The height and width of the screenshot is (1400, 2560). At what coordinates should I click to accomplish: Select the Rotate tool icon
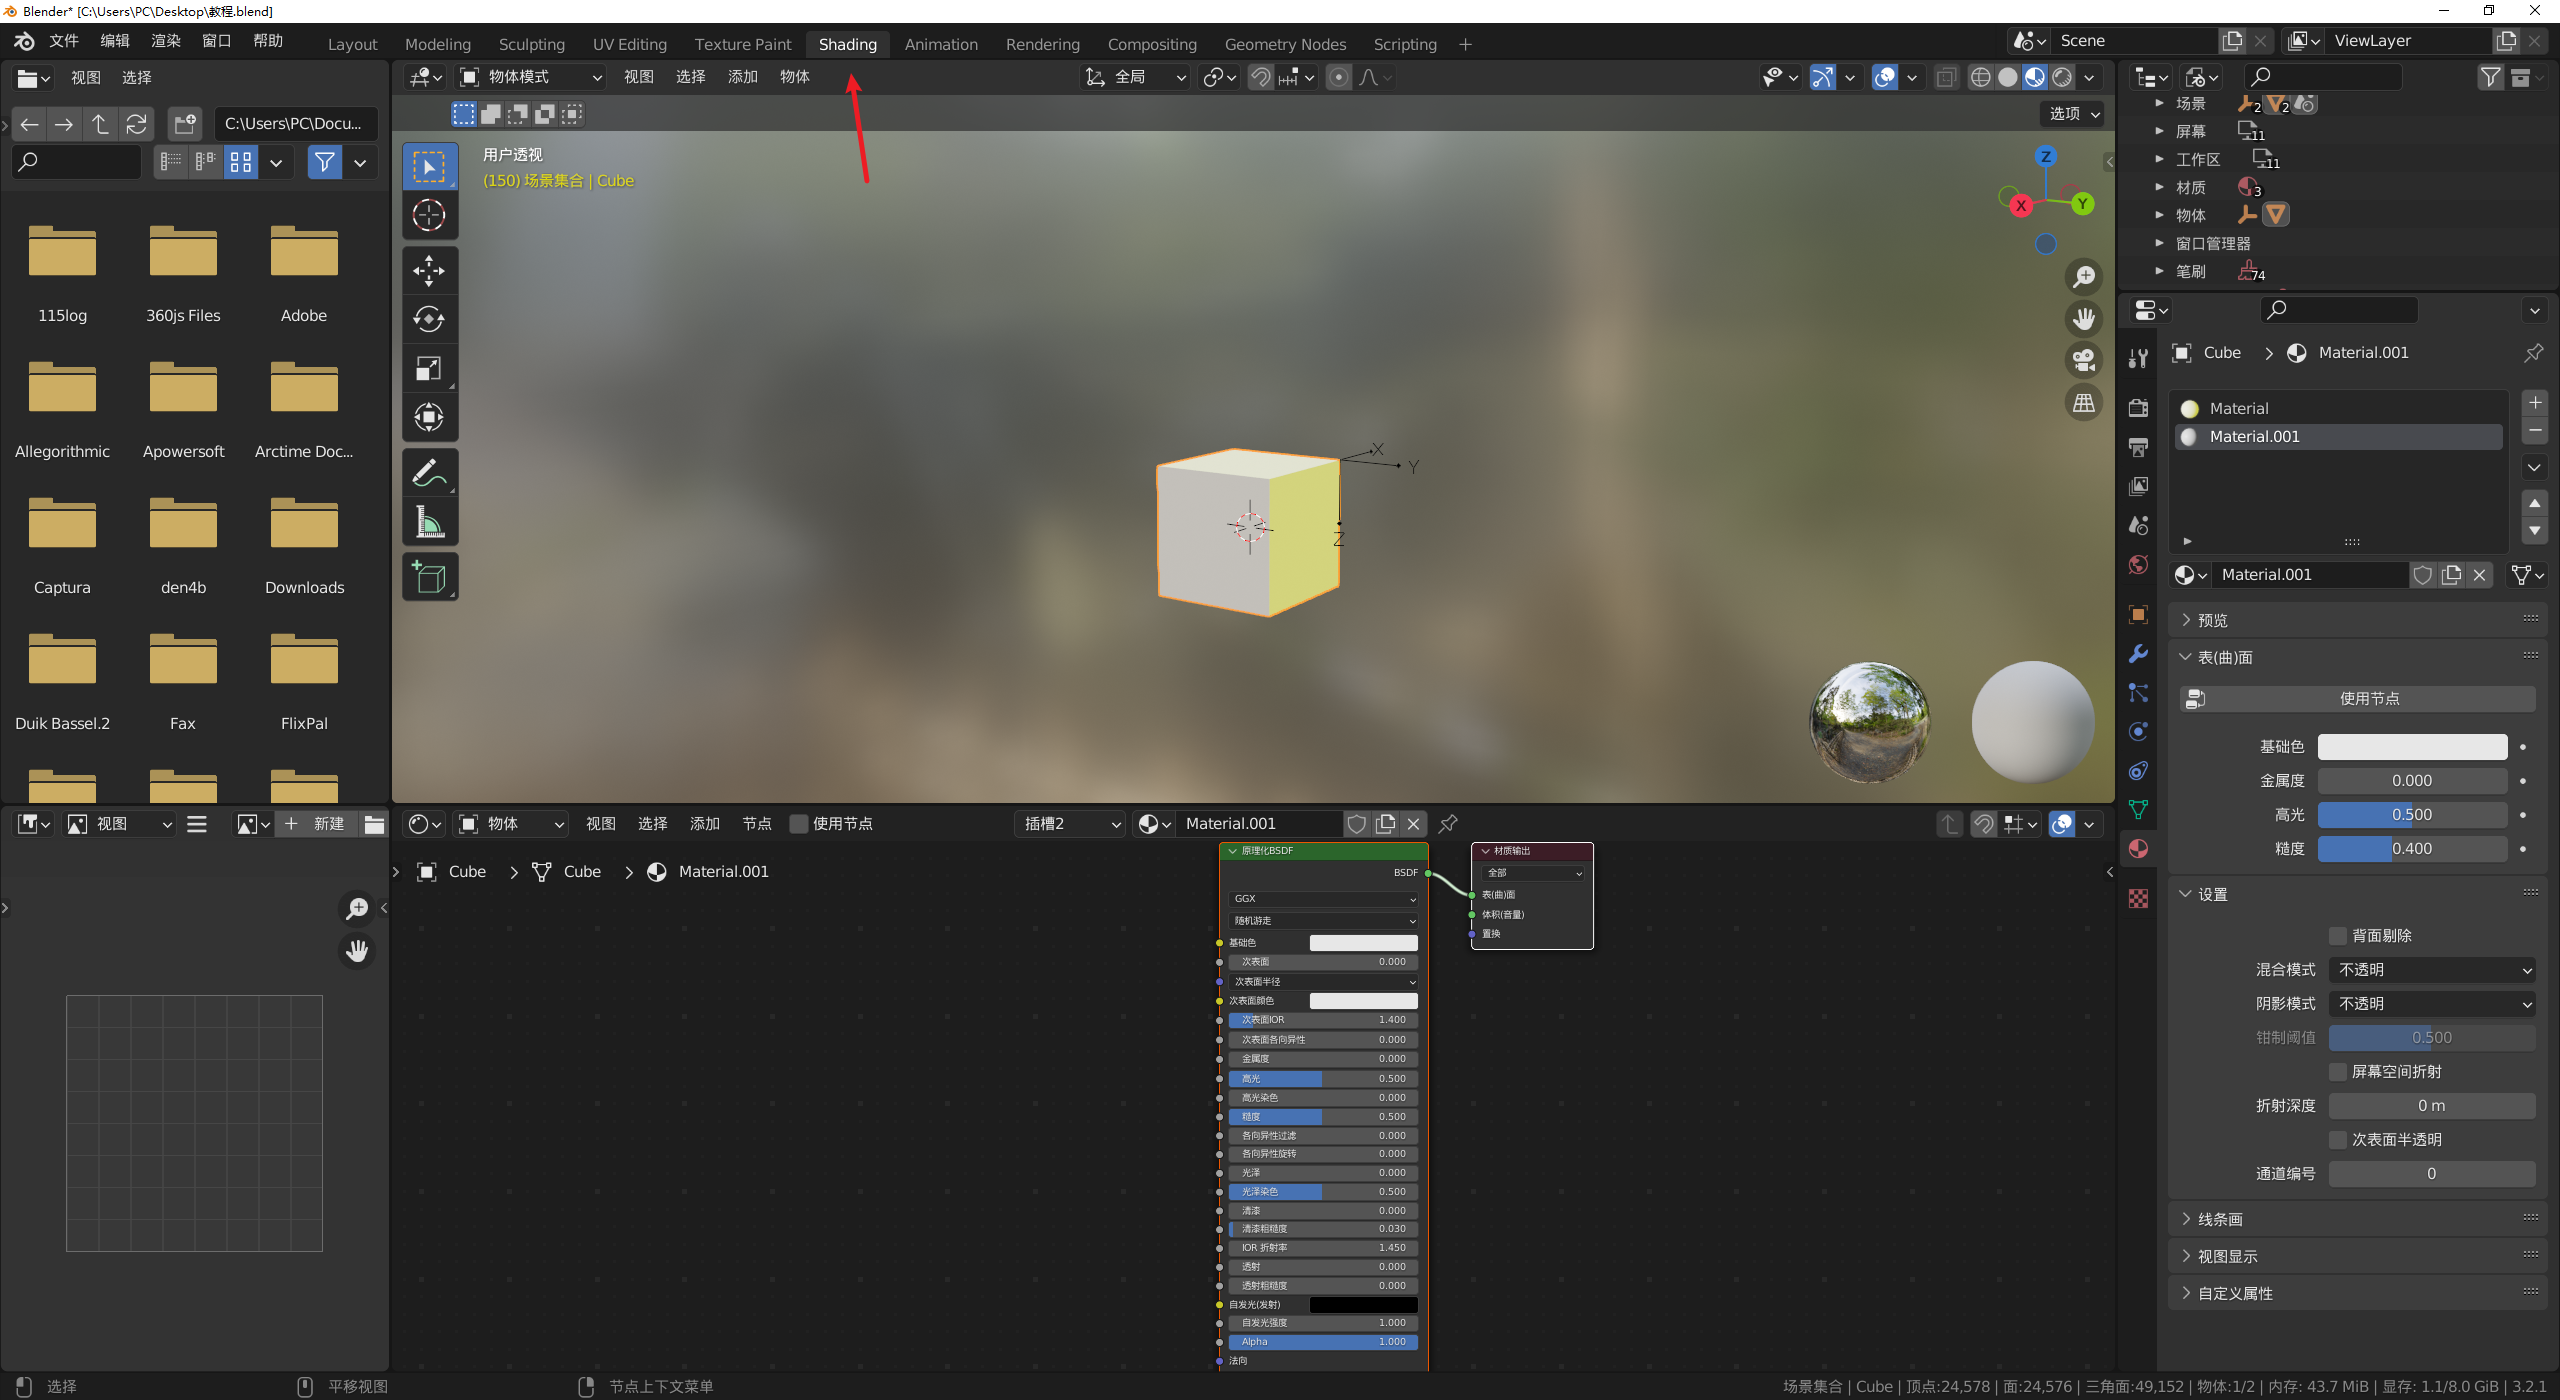pos(429,319)
